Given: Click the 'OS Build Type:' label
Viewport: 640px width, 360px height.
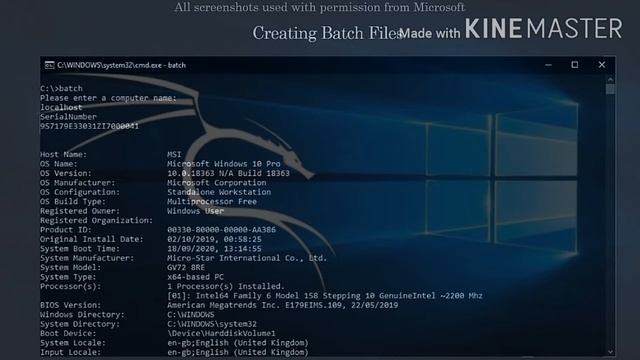Looking at the screenshot, I should pos(73,201).
